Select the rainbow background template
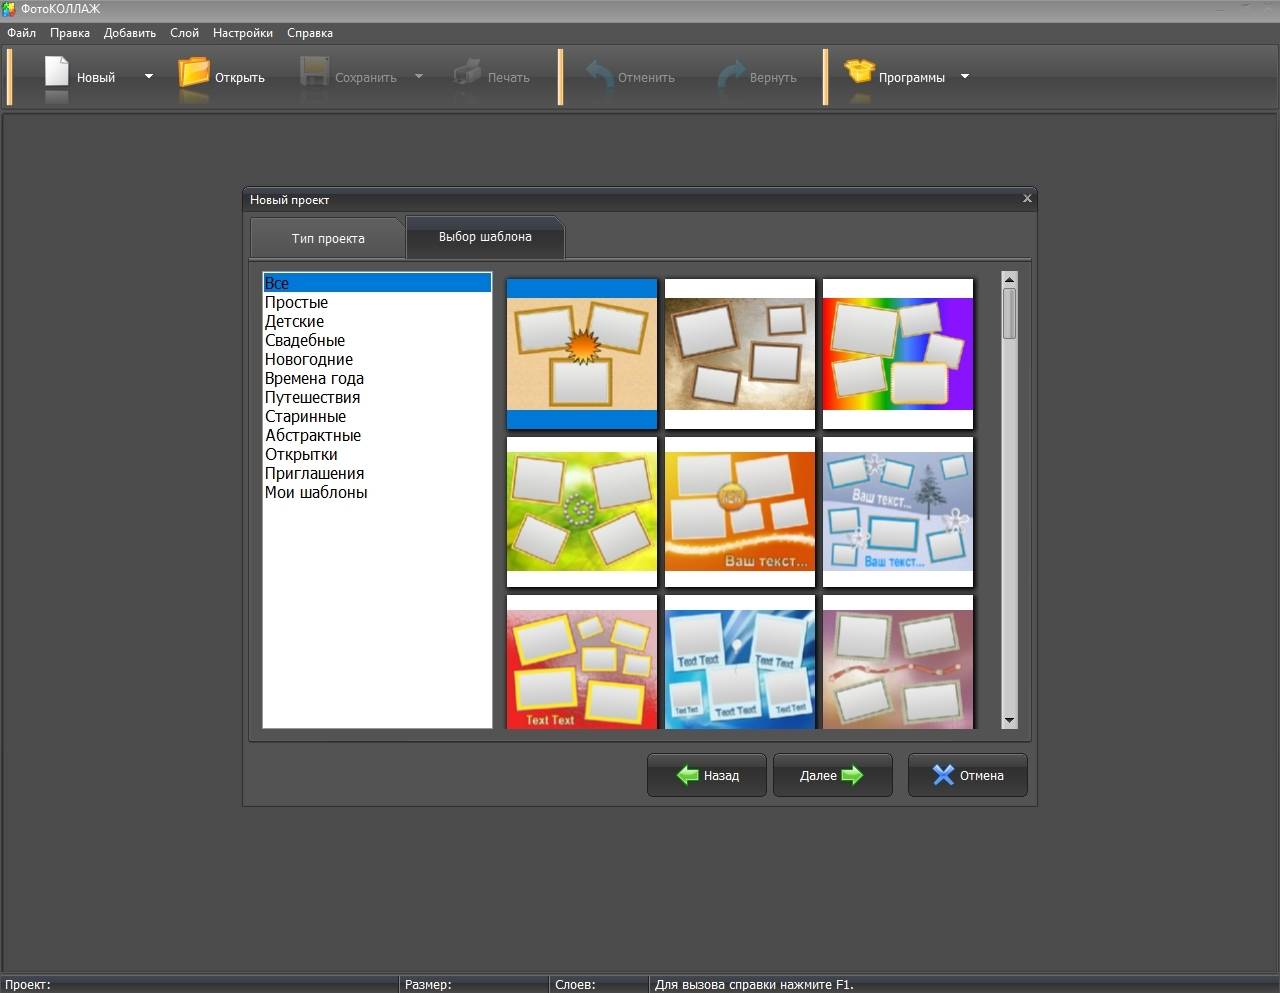 (x=898, y=354)
